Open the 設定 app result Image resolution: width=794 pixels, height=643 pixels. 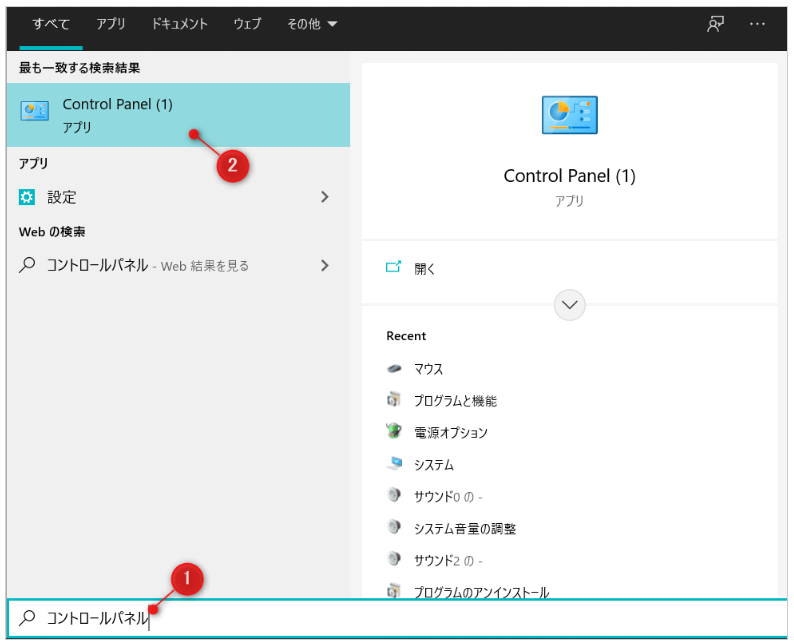pyautogui.click(x=178, y=197)
